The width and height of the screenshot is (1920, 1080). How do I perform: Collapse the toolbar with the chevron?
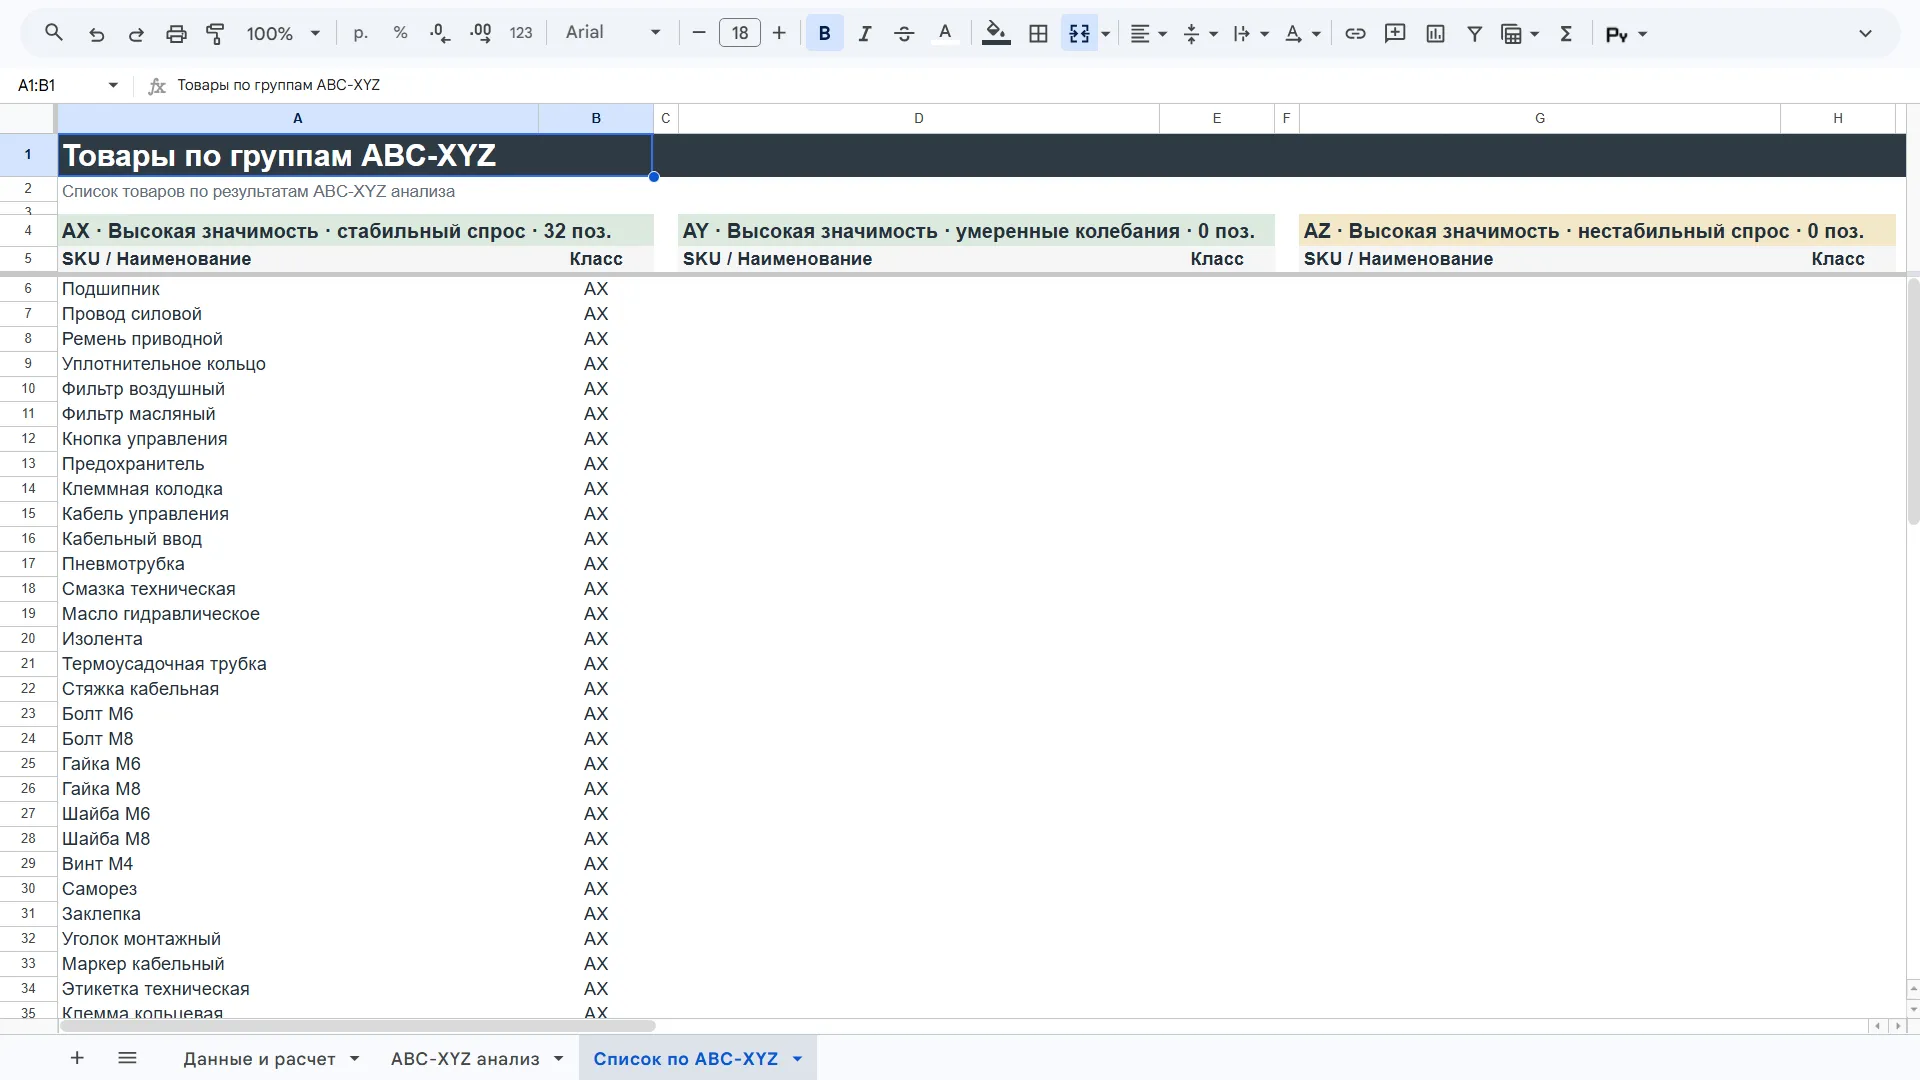(1865, 33)
